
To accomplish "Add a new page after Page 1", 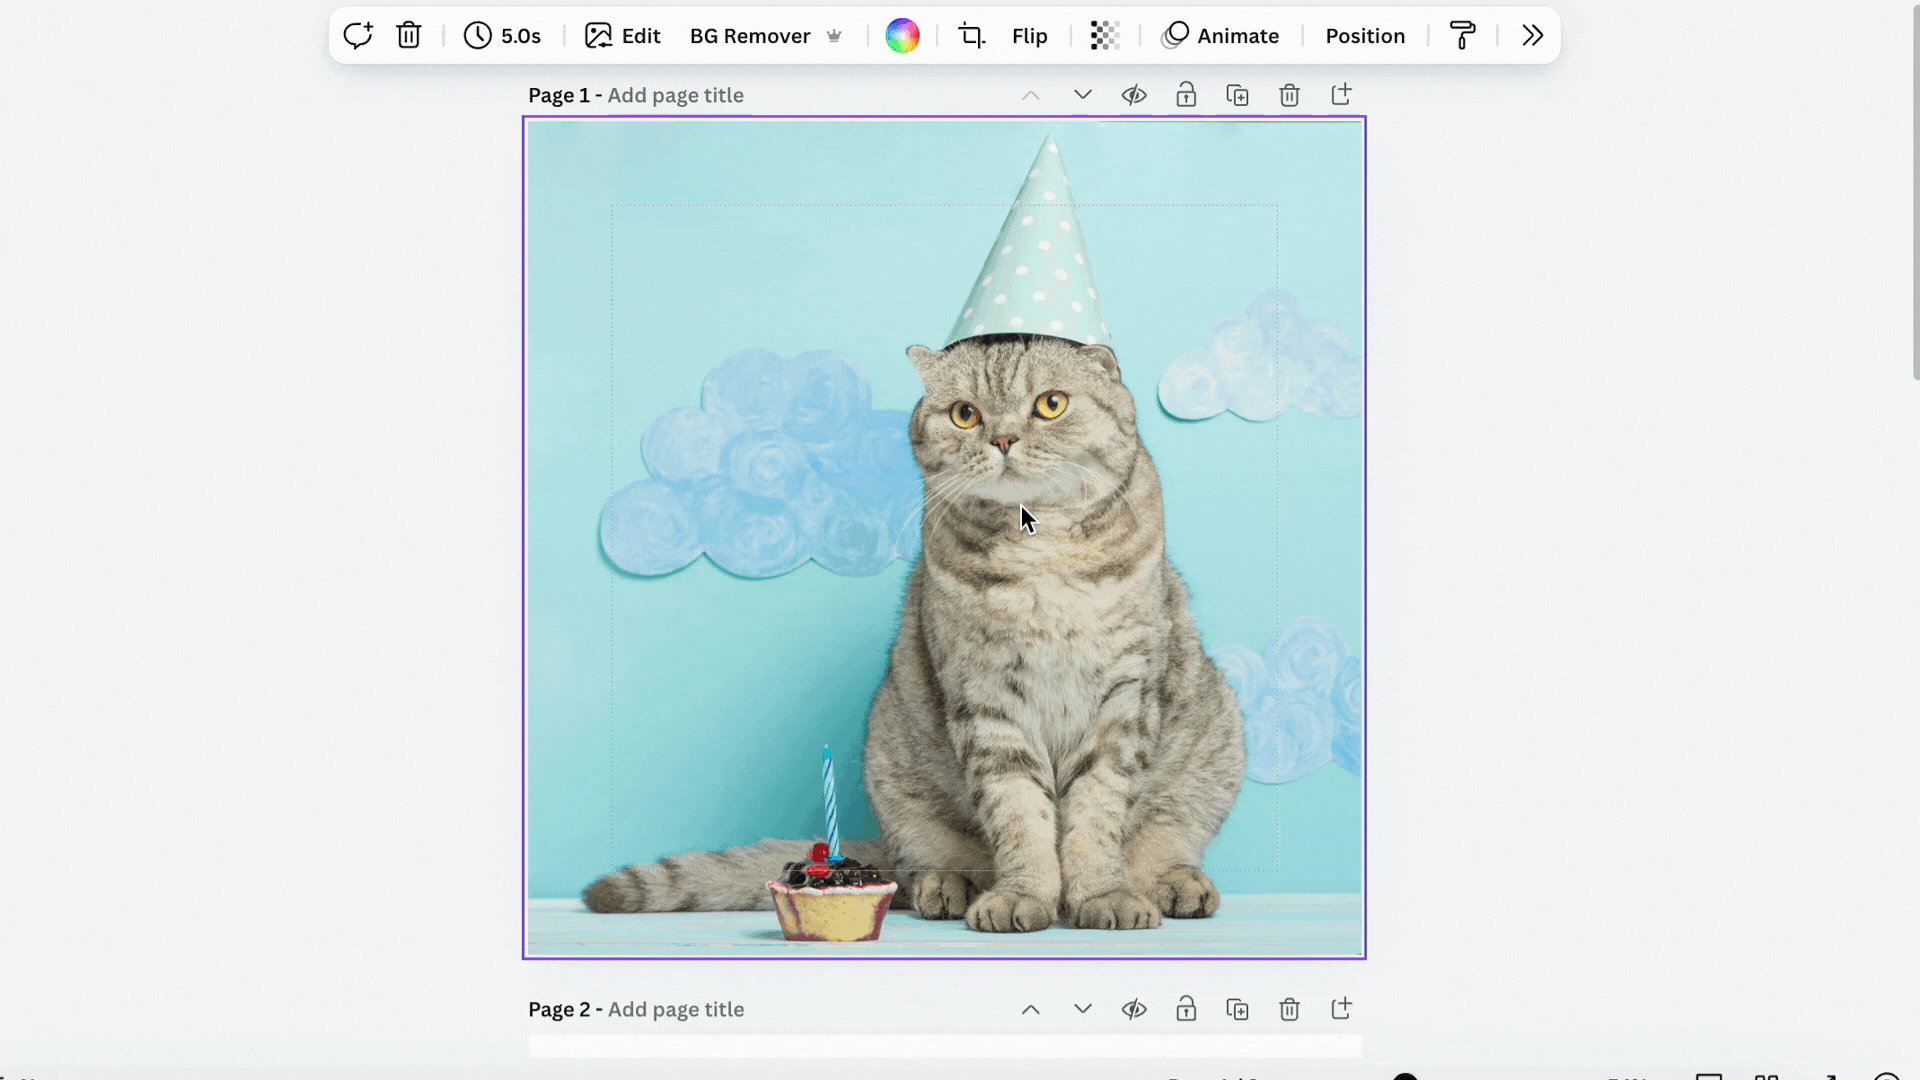I will coord(1341,95).
